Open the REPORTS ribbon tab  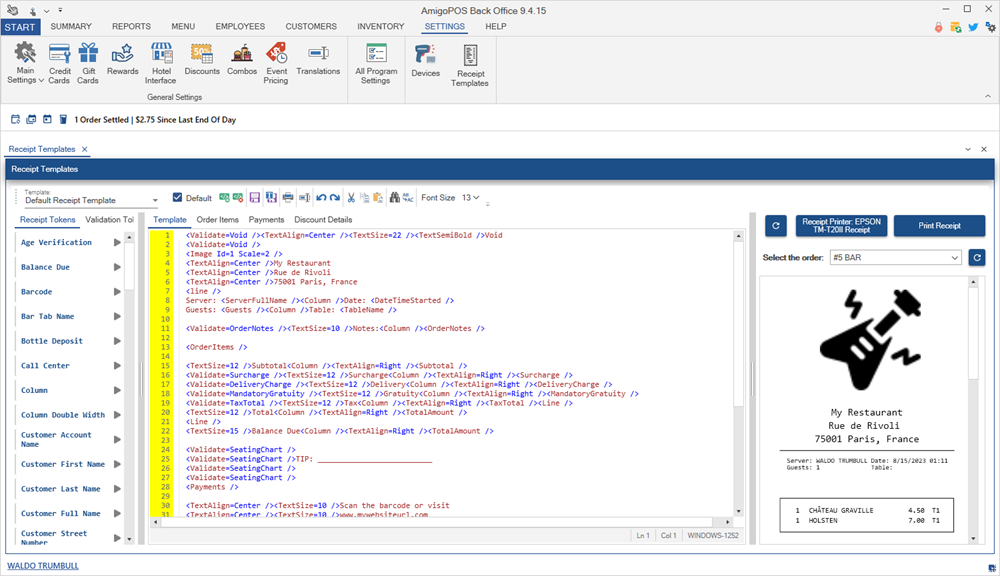[x=131, y=27]
